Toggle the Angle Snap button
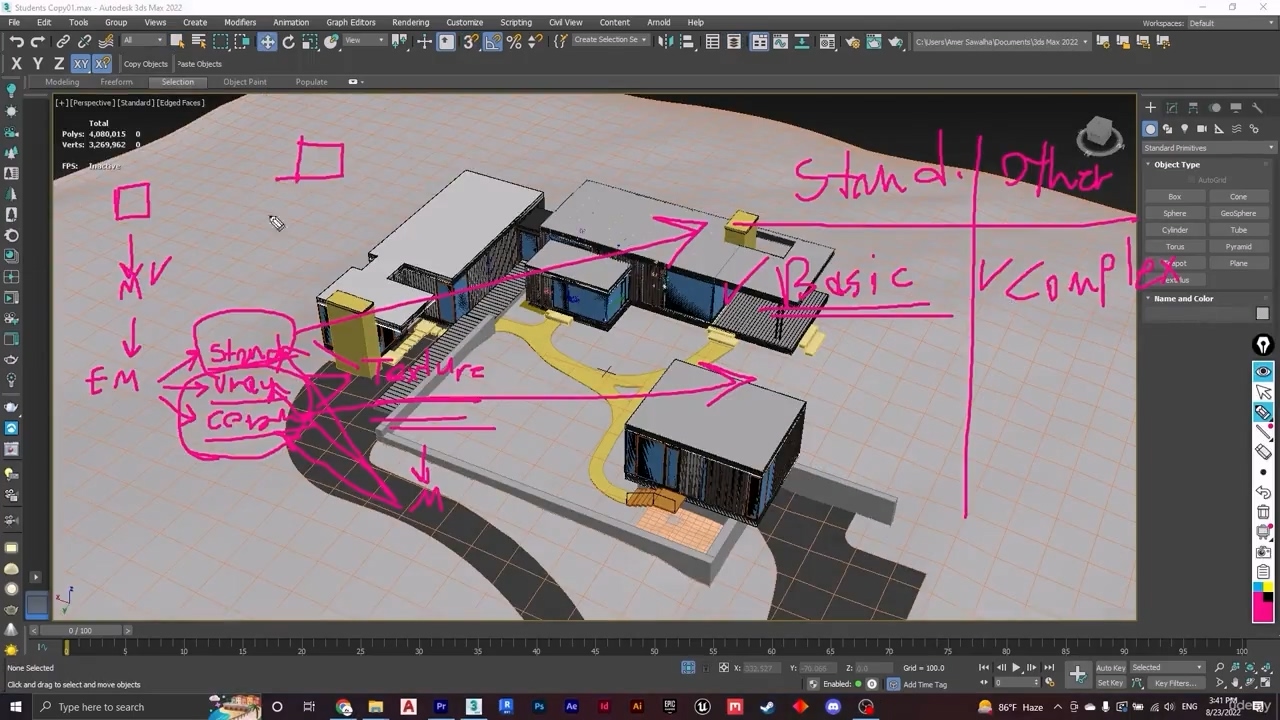This screenshot has height=720, width=1280. (x=493, y=41)
